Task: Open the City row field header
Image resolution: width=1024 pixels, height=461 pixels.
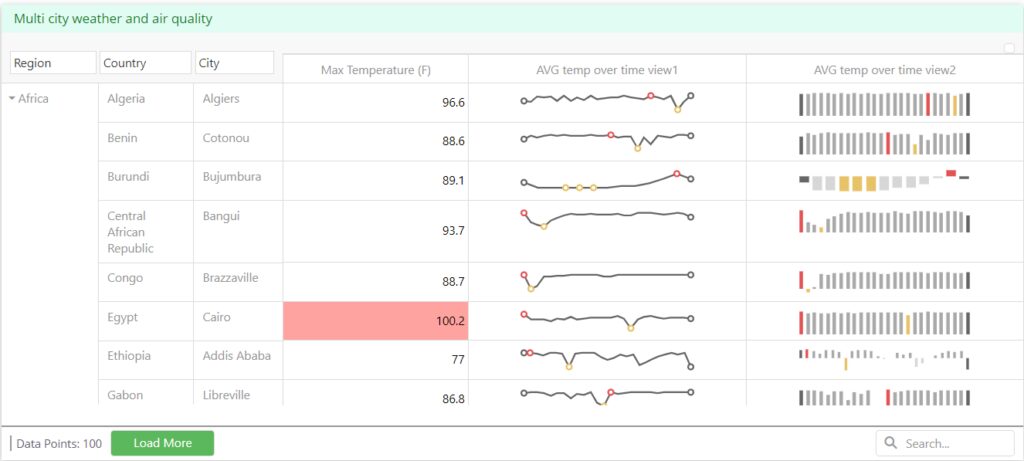Action: pyautogui.click(x=234, y=63)
